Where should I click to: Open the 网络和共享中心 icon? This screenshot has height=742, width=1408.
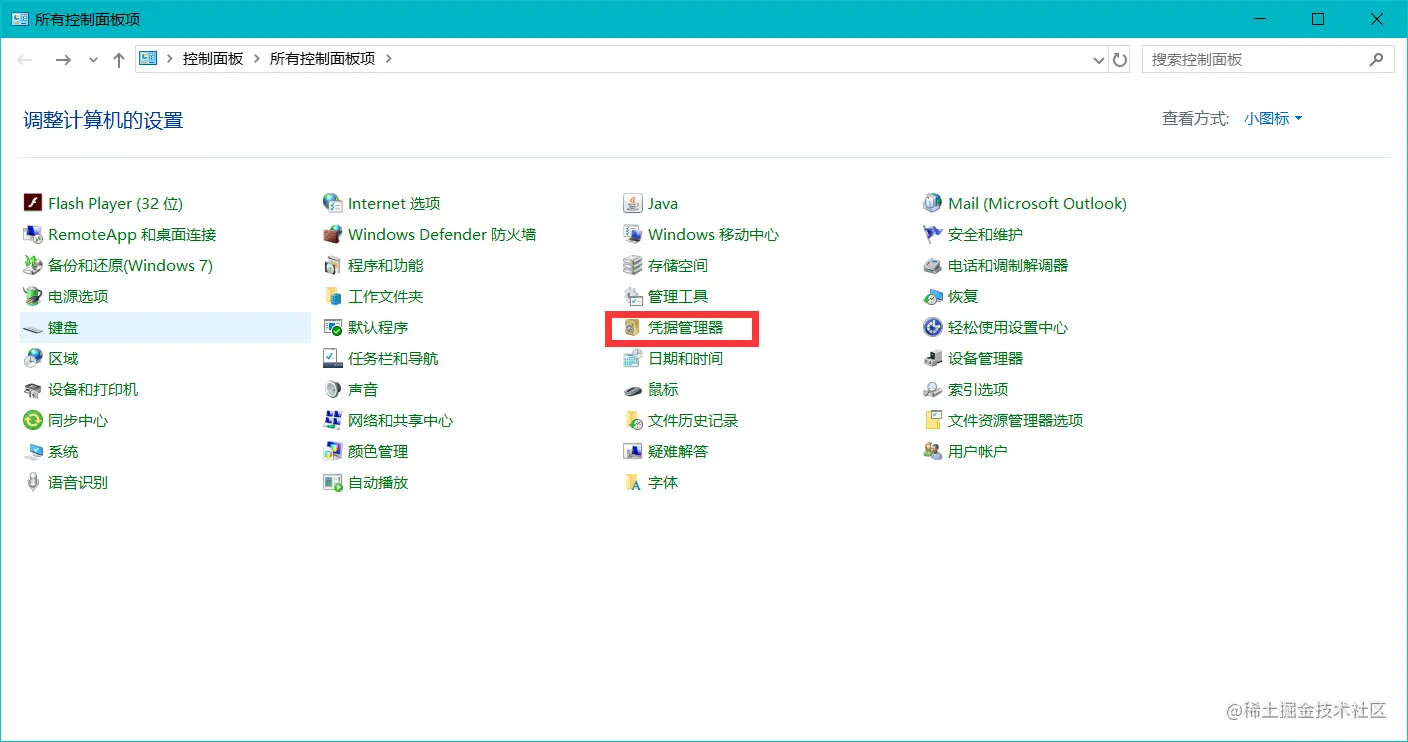point(332,420)
